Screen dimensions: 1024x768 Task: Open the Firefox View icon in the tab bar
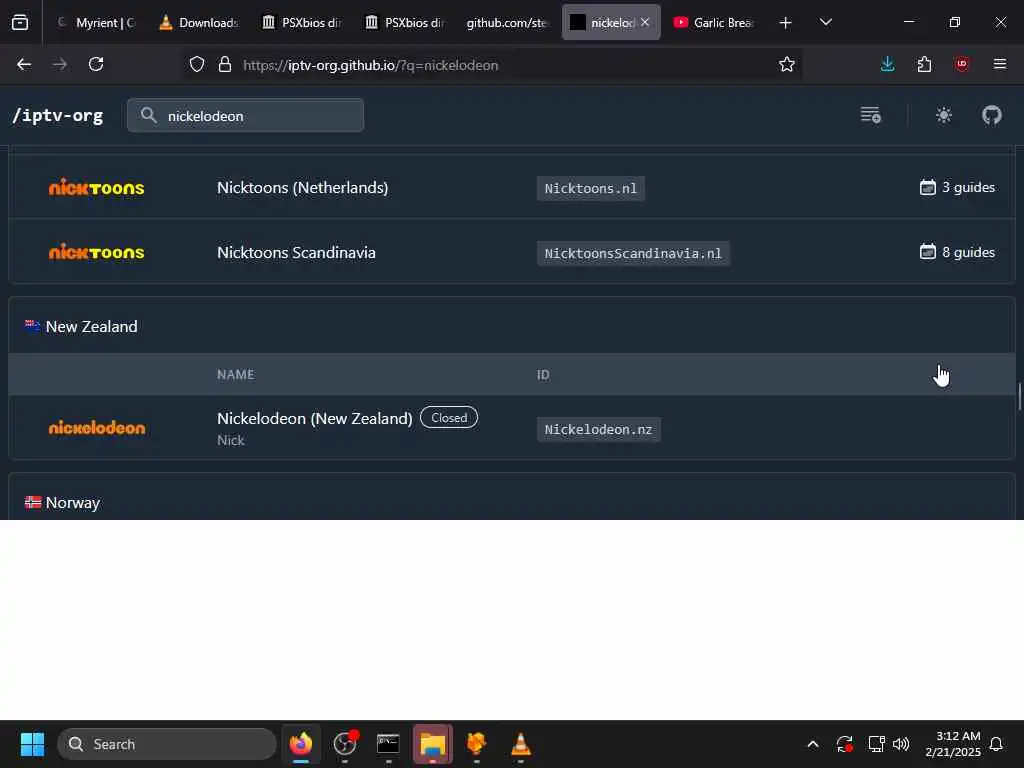(x=20, y=23)
